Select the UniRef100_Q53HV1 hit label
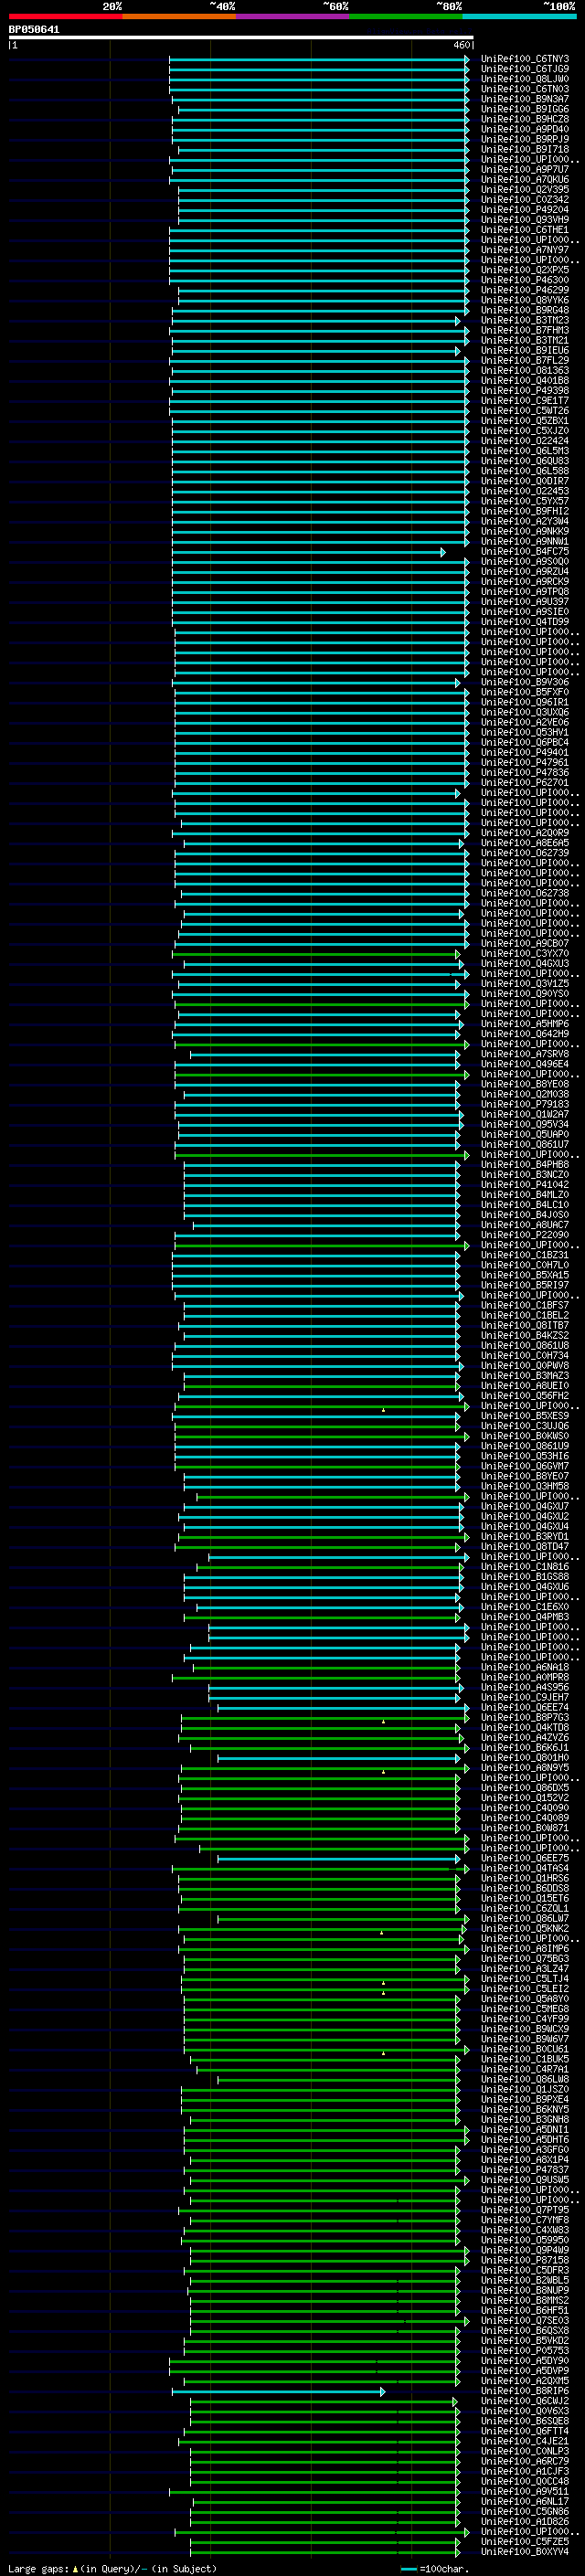The height and width of the screenshot is (2576, 585). point(525,733)
